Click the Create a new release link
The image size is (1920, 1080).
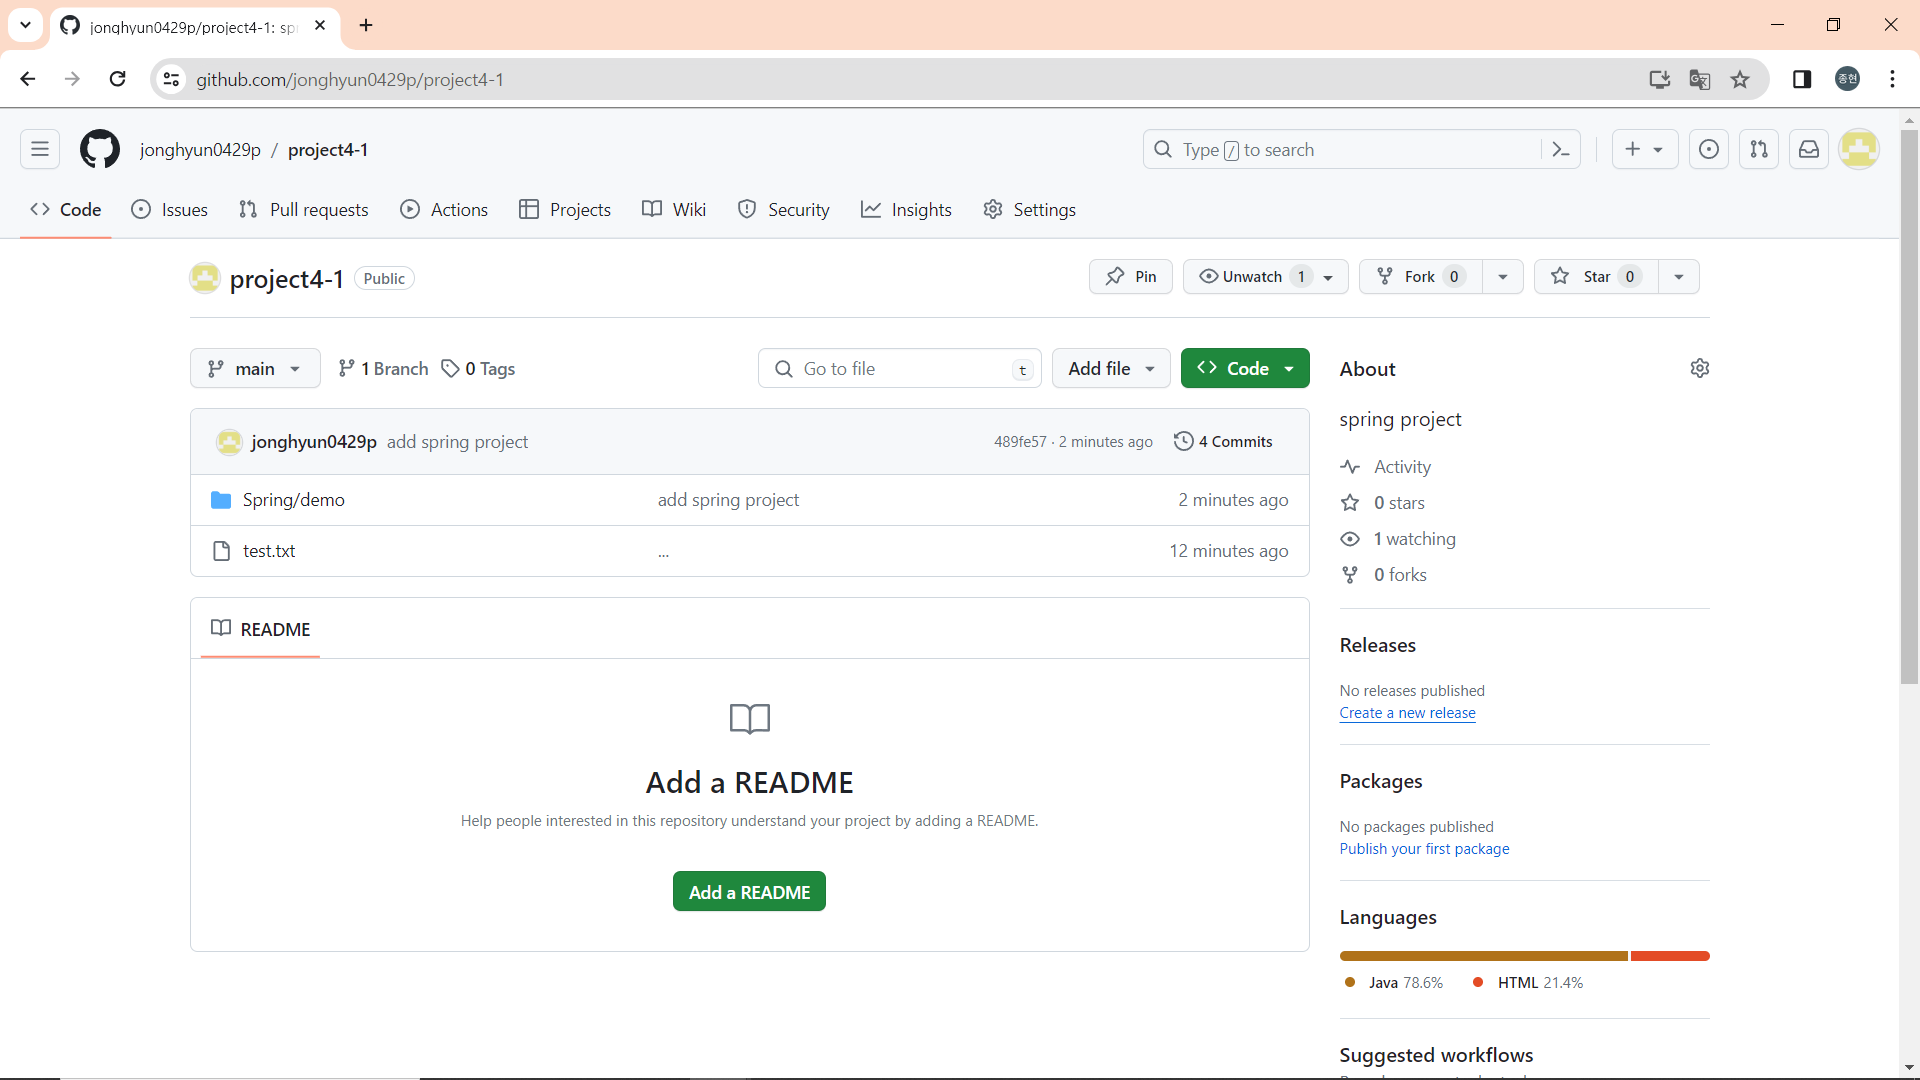(1407, 713)
